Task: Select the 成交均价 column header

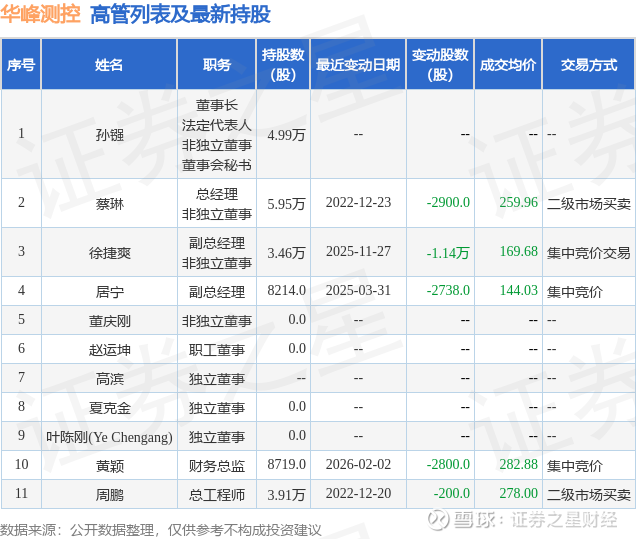Action: (x=508, y=64)
